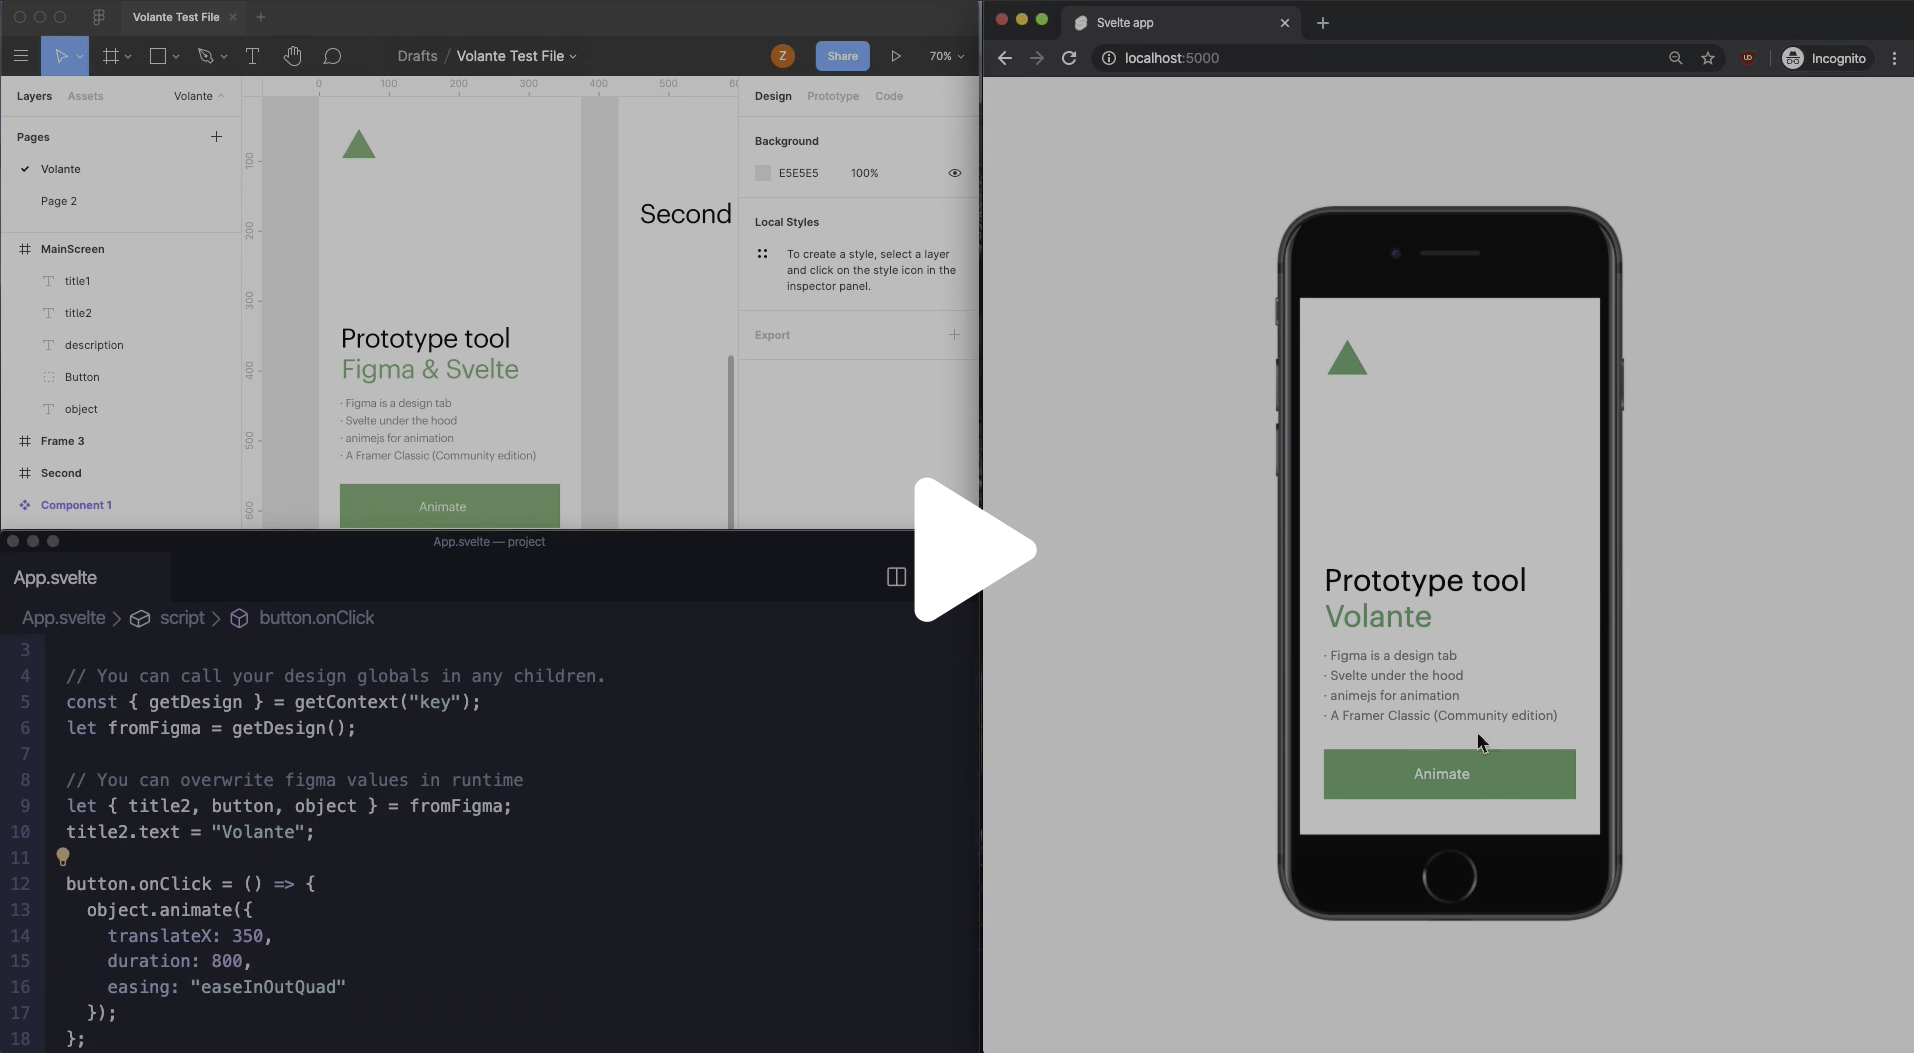Open a new Figma tab with plus

coord(260,17)
